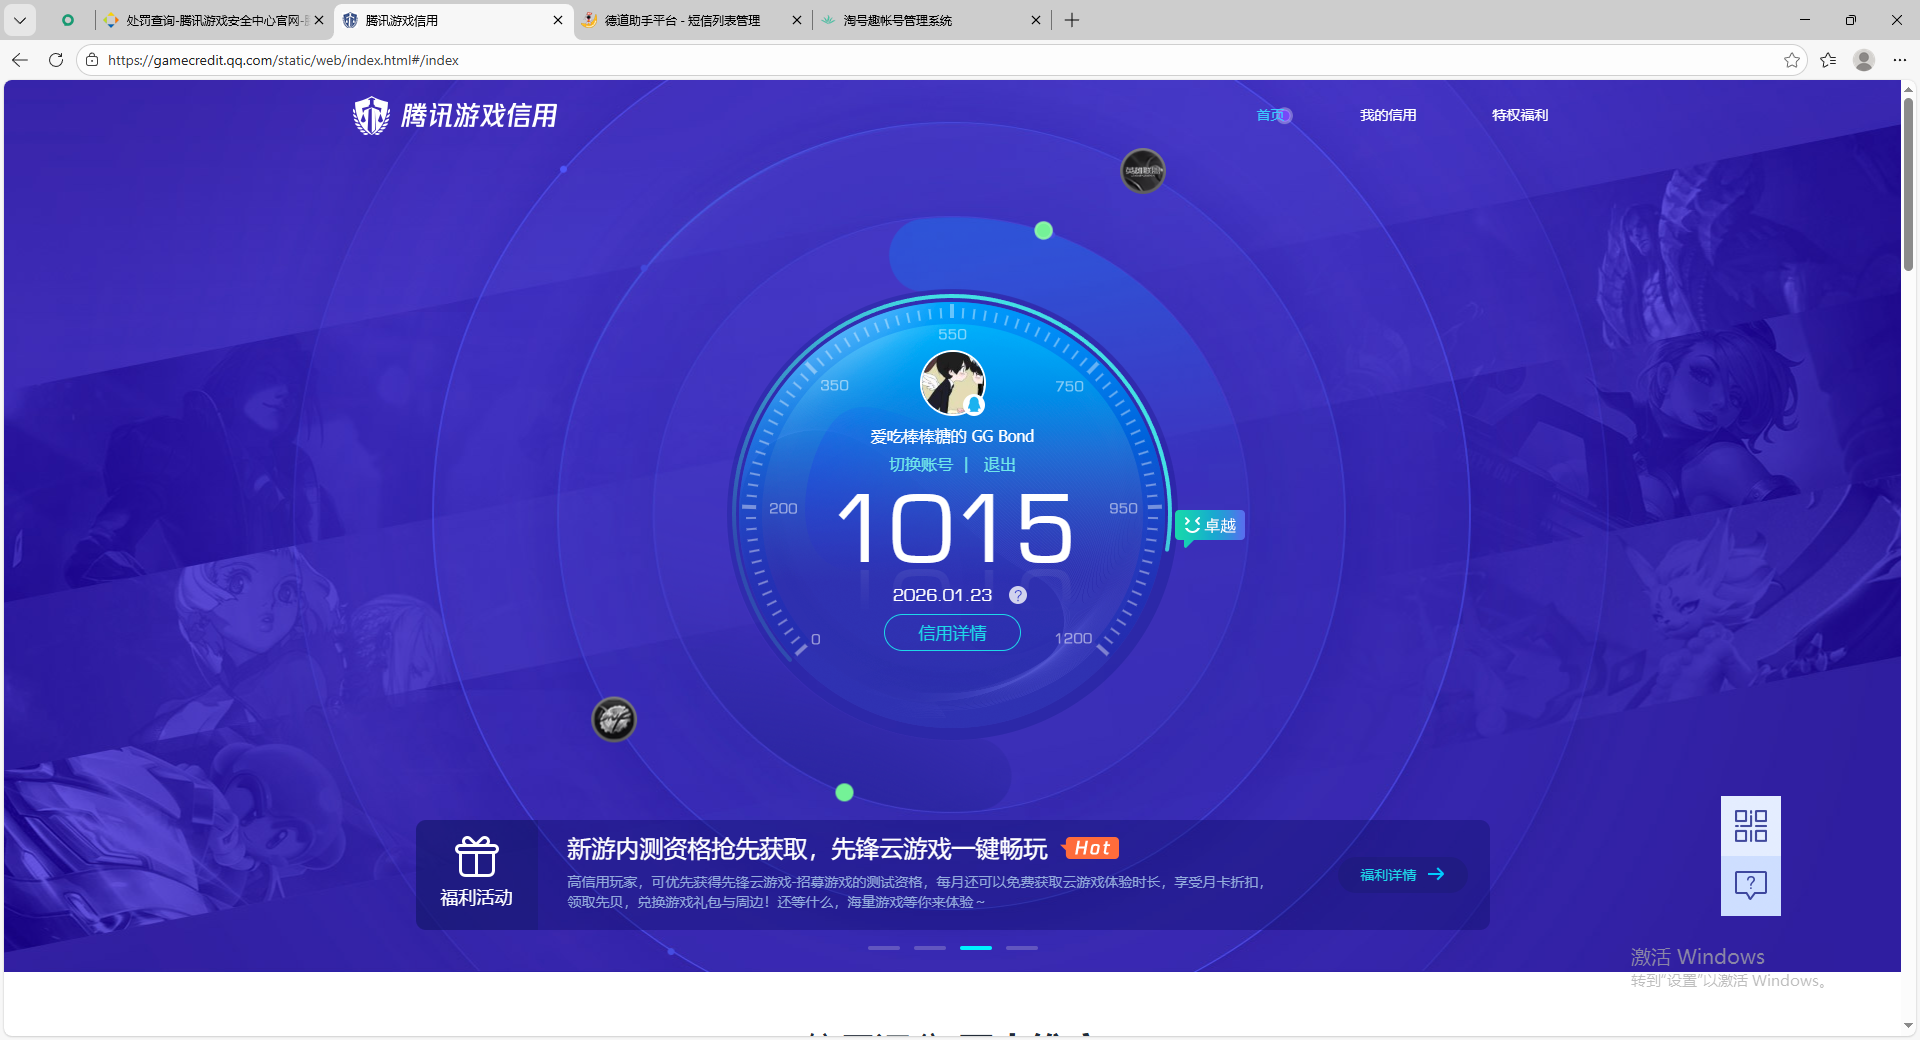Click the lower-left game emblem icon

click(613, 719)
